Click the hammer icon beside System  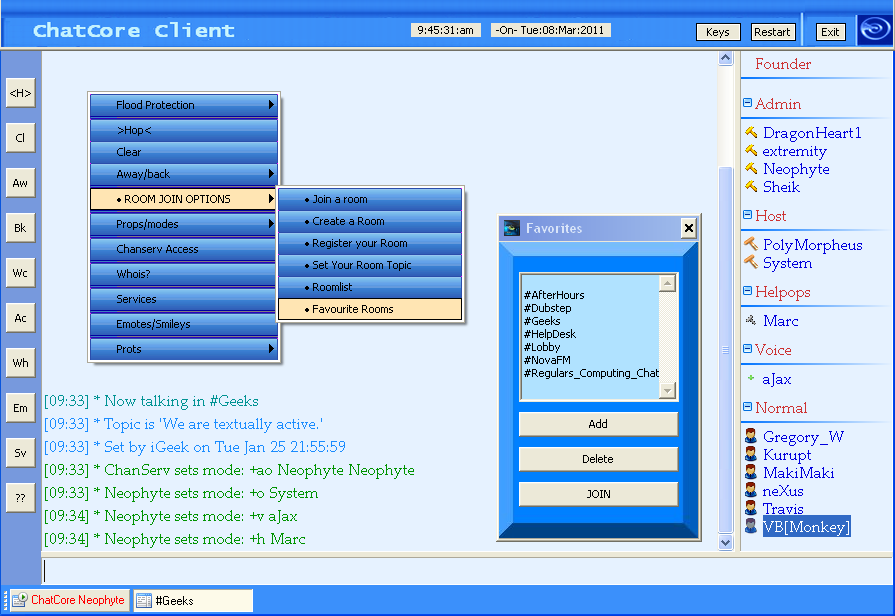click(x=751, y=262)
